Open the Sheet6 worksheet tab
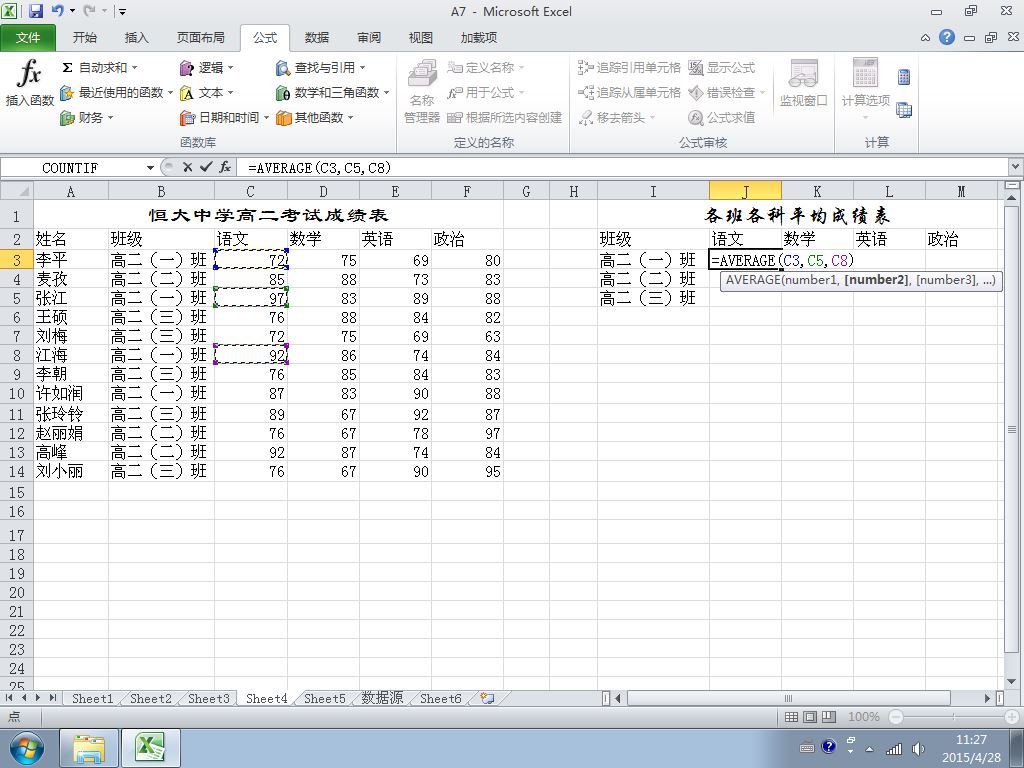Viewport: 1024px width, 768px height. click(x=441, y=698)
